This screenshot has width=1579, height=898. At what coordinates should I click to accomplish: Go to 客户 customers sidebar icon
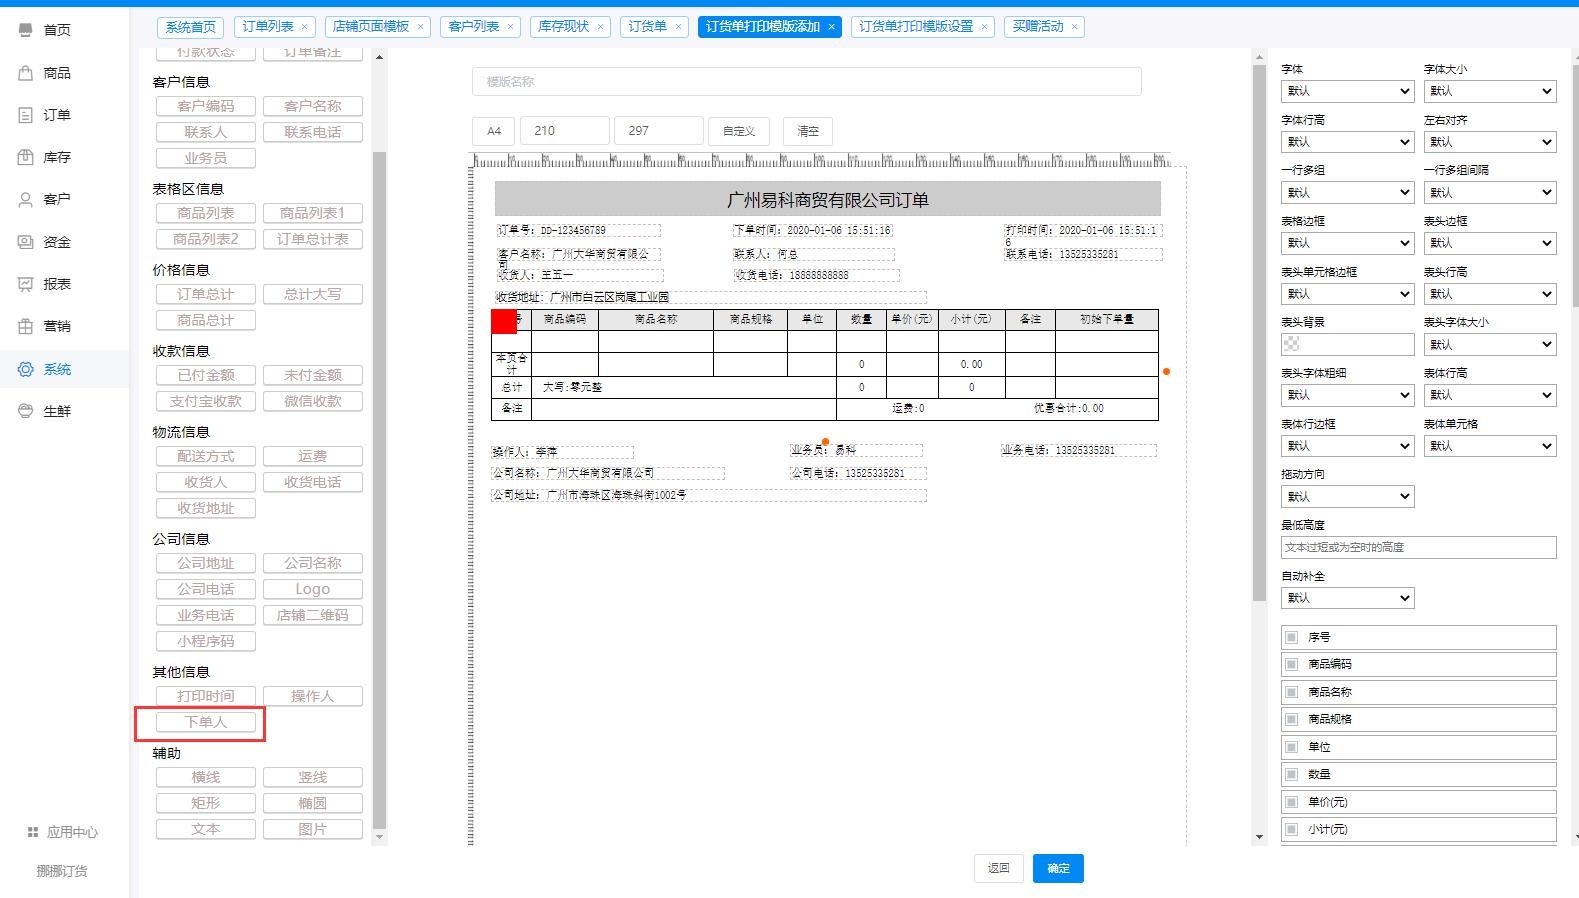[x=26, y=199]
